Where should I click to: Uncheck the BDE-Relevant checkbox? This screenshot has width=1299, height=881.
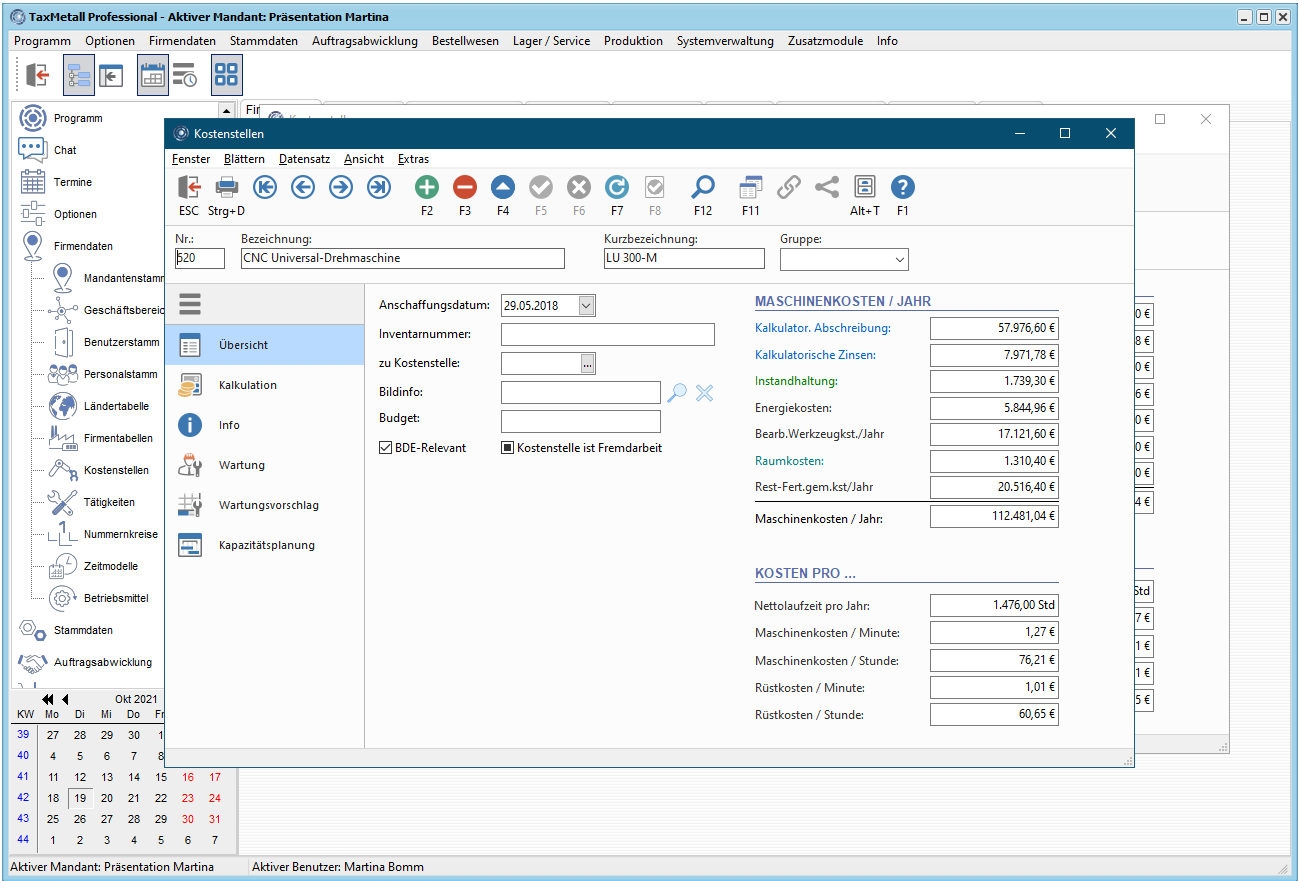click(x=386, y=448)
